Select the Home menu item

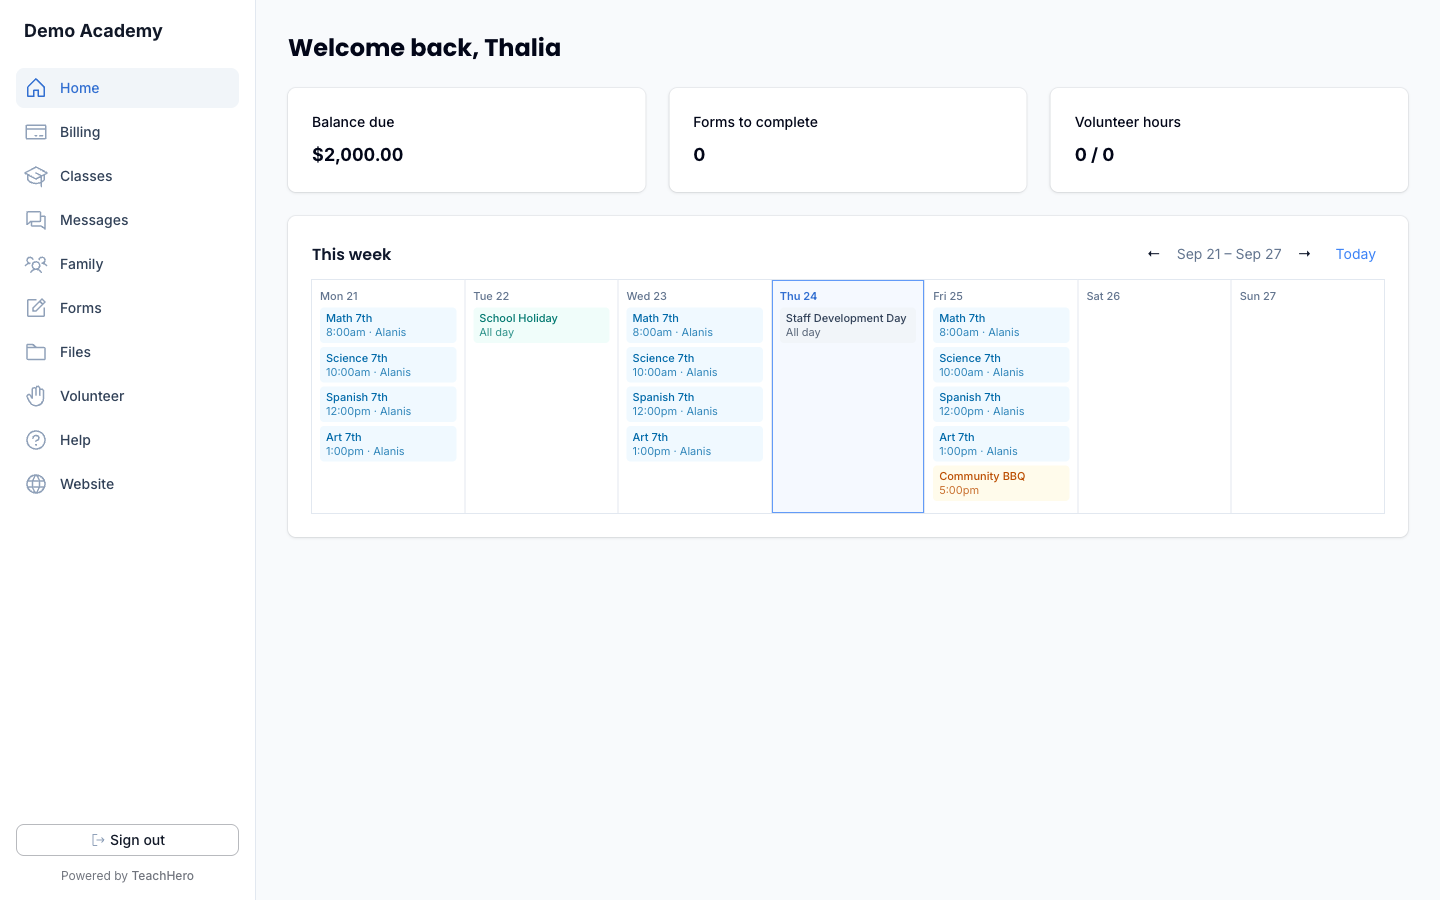127,88
